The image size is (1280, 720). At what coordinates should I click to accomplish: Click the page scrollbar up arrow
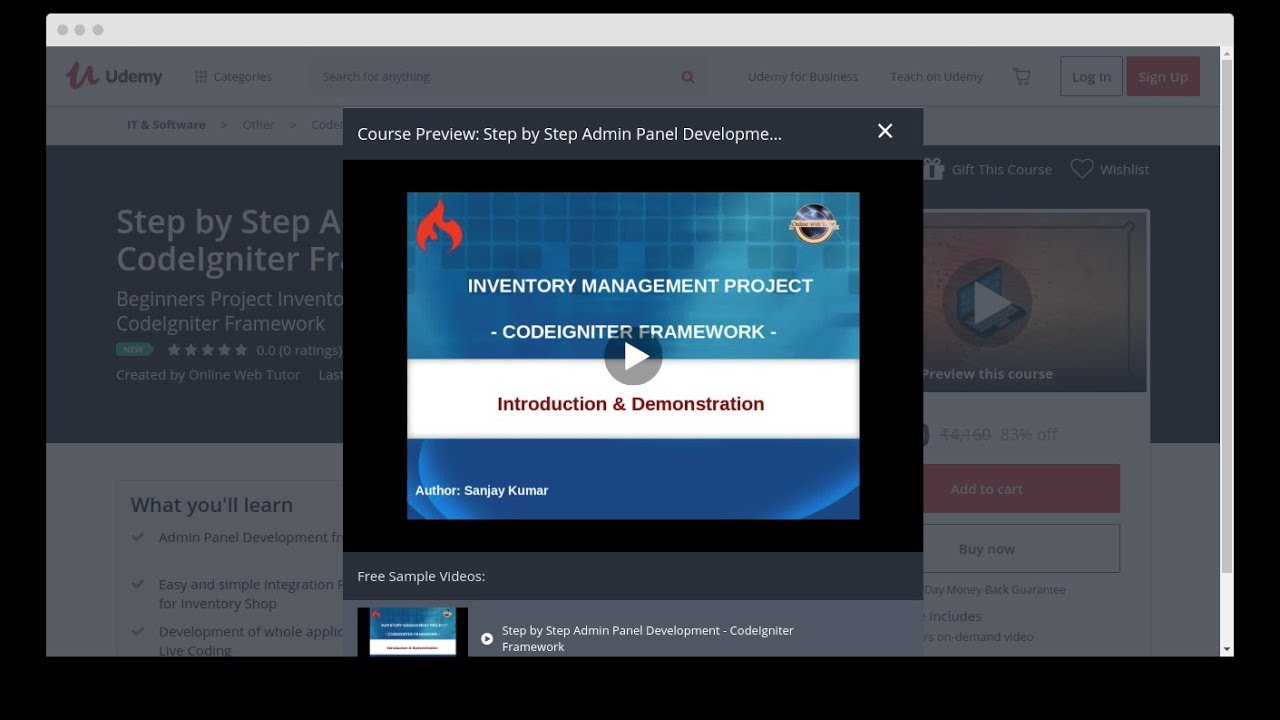(1227, 53)
